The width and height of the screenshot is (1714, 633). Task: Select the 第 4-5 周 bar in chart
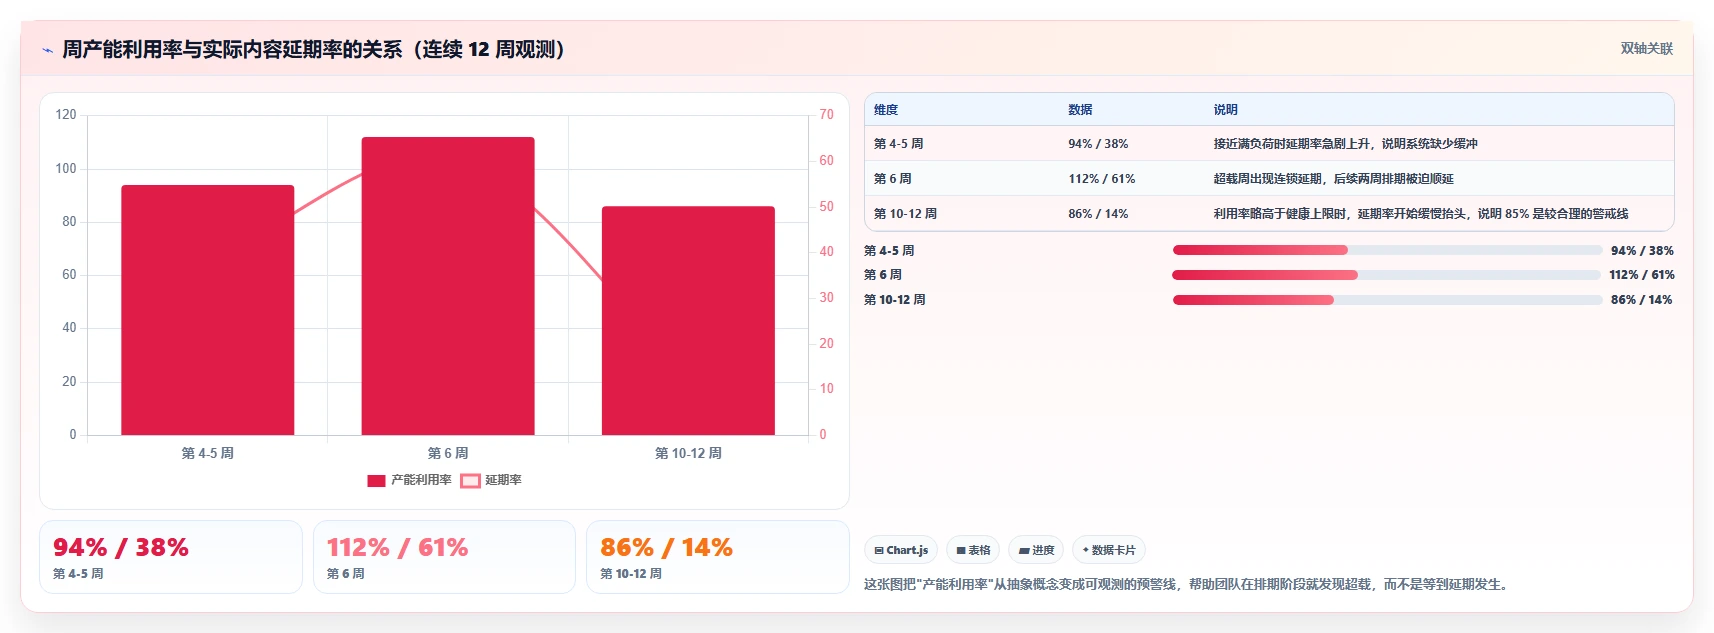pyautogui.click(x=208, y=310)
